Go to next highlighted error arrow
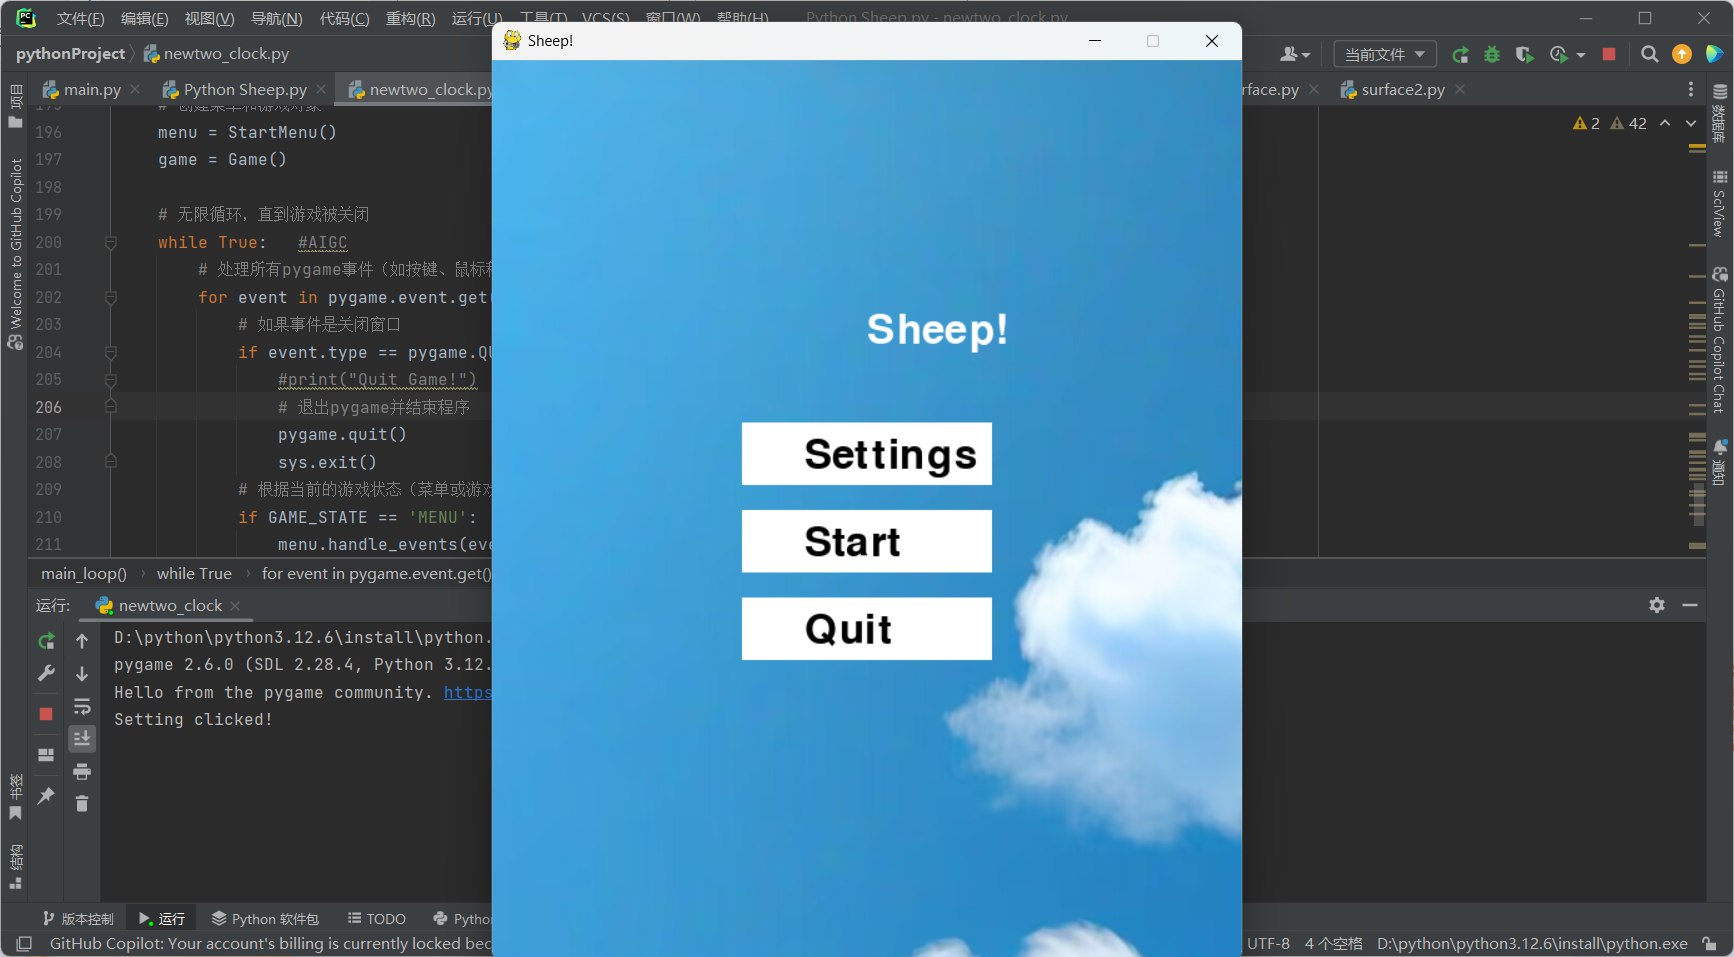This screenshot has height=957, width=1734. pyautogui.click(x=1691, y=123)
